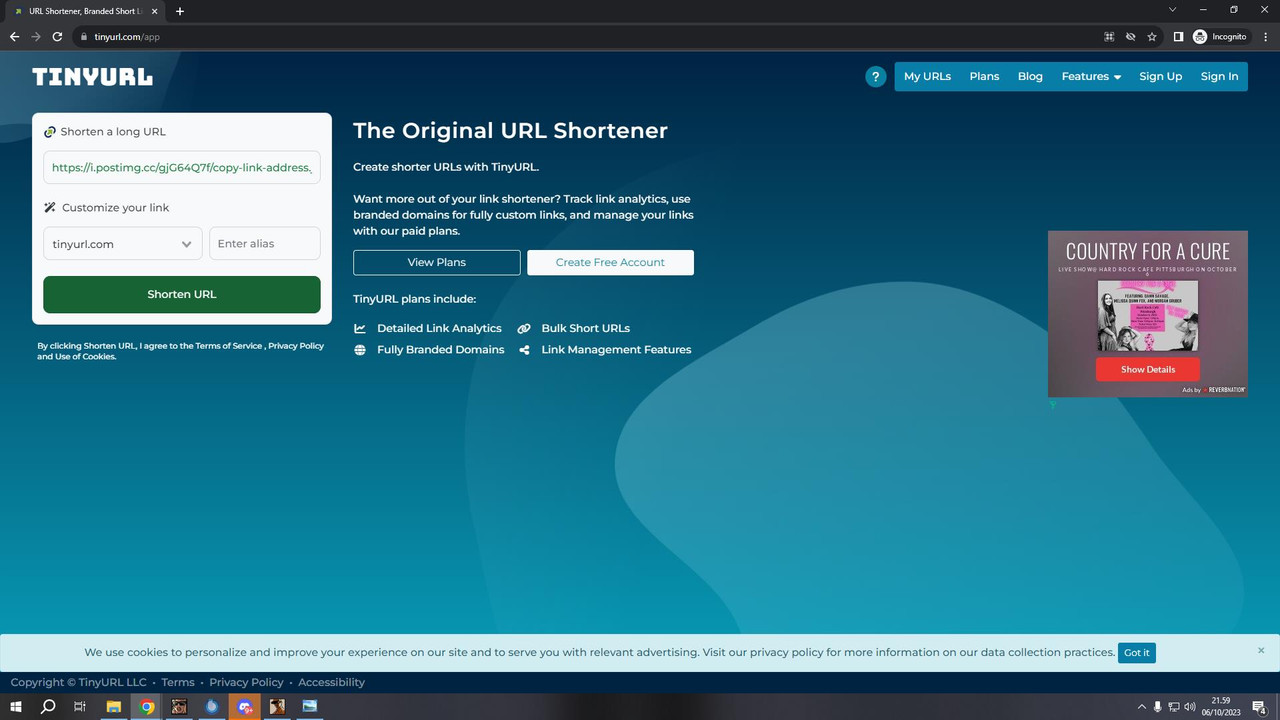1280x720 pixels.
Task: Click the site lock icon in address bar
Action: point(84,37)
